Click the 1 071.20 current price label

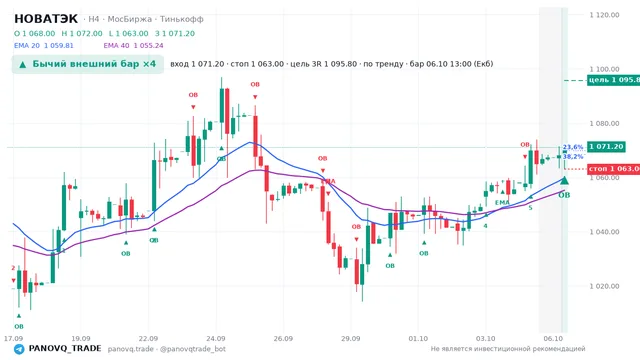tap(606, 147)
